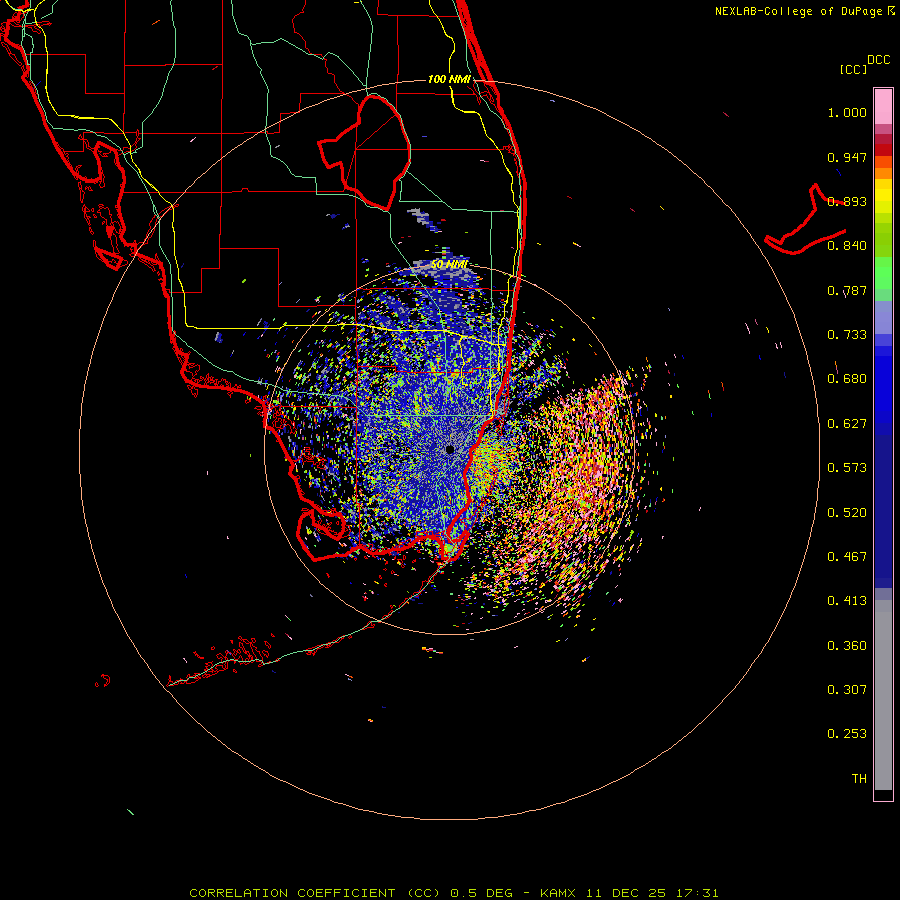The height and width of the screenshot is (900, 900).
Task: Click the TH threshold label on the scale
Action: point(859,779)
